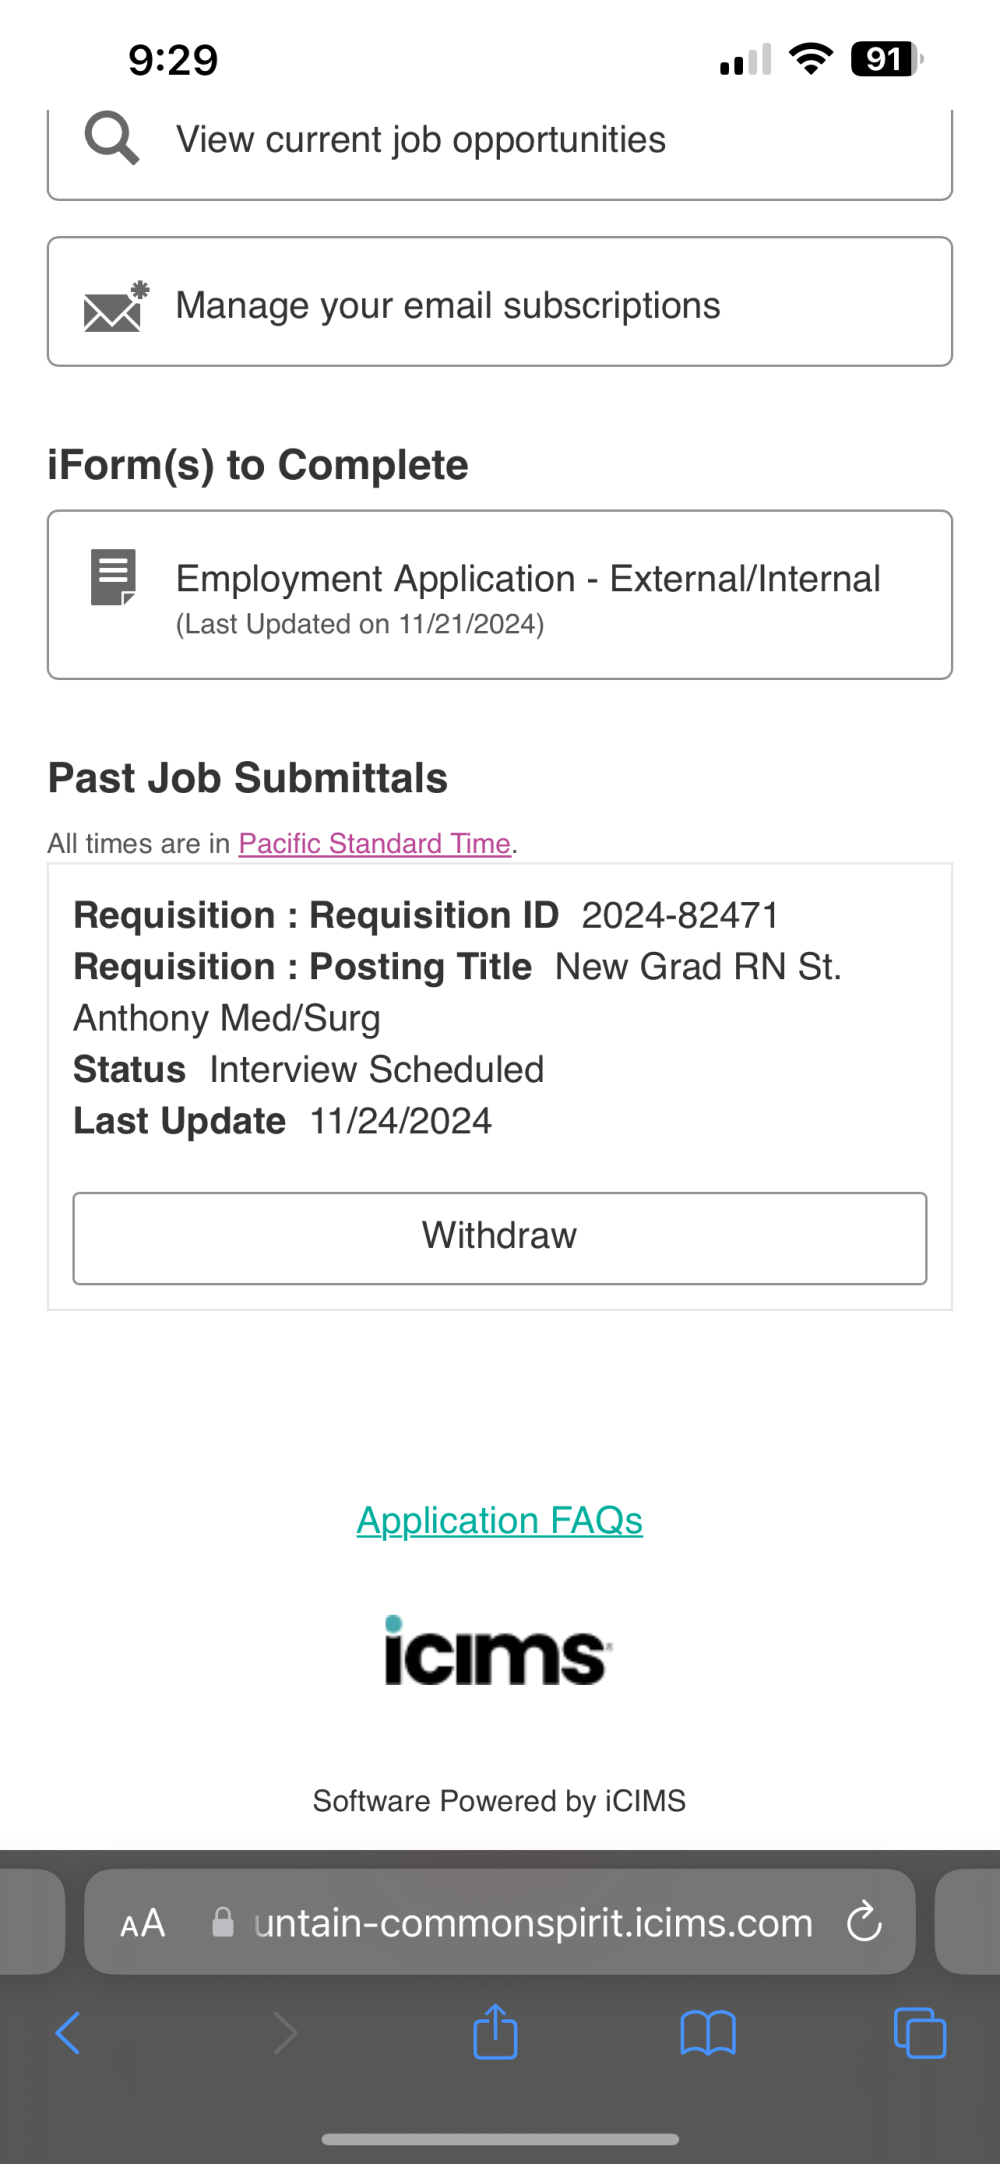
Task: Tap the iCIMS logo
Action: 498,1651
